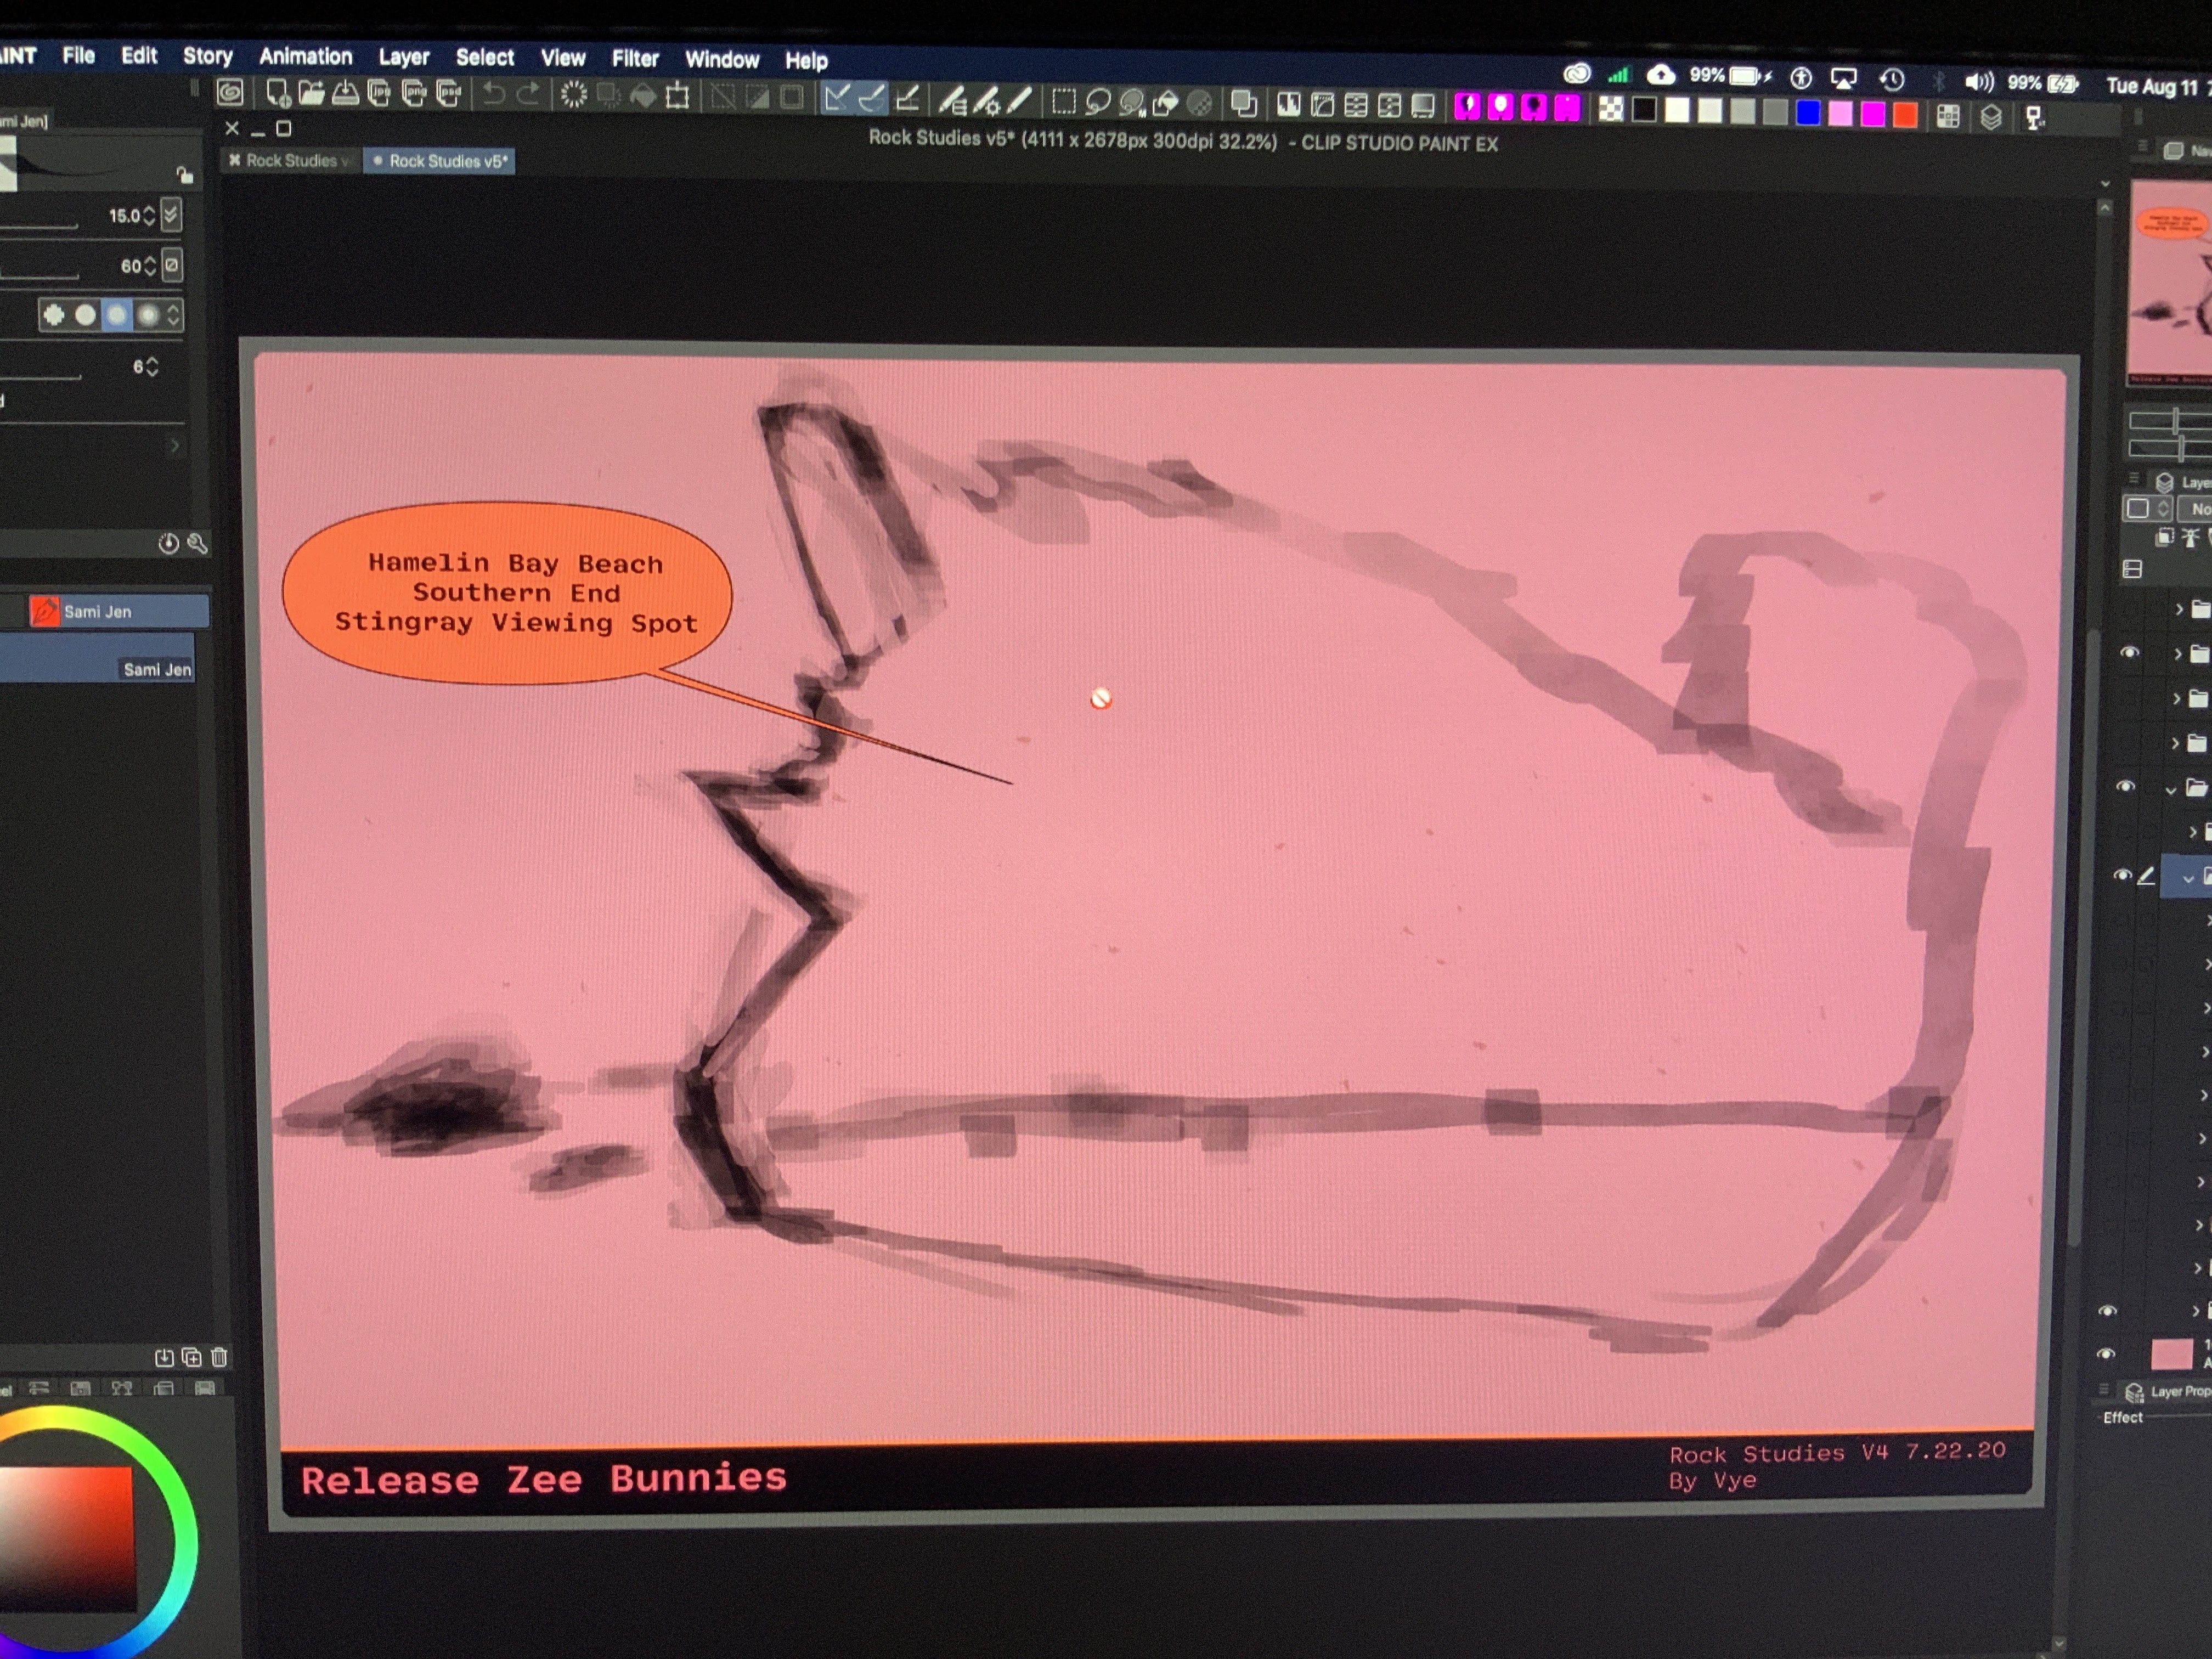The image size is (2212, 1659).
Task: Click the lasso selection icon in toolbar
Action: pyautogui.click(x=1098, y=102)
